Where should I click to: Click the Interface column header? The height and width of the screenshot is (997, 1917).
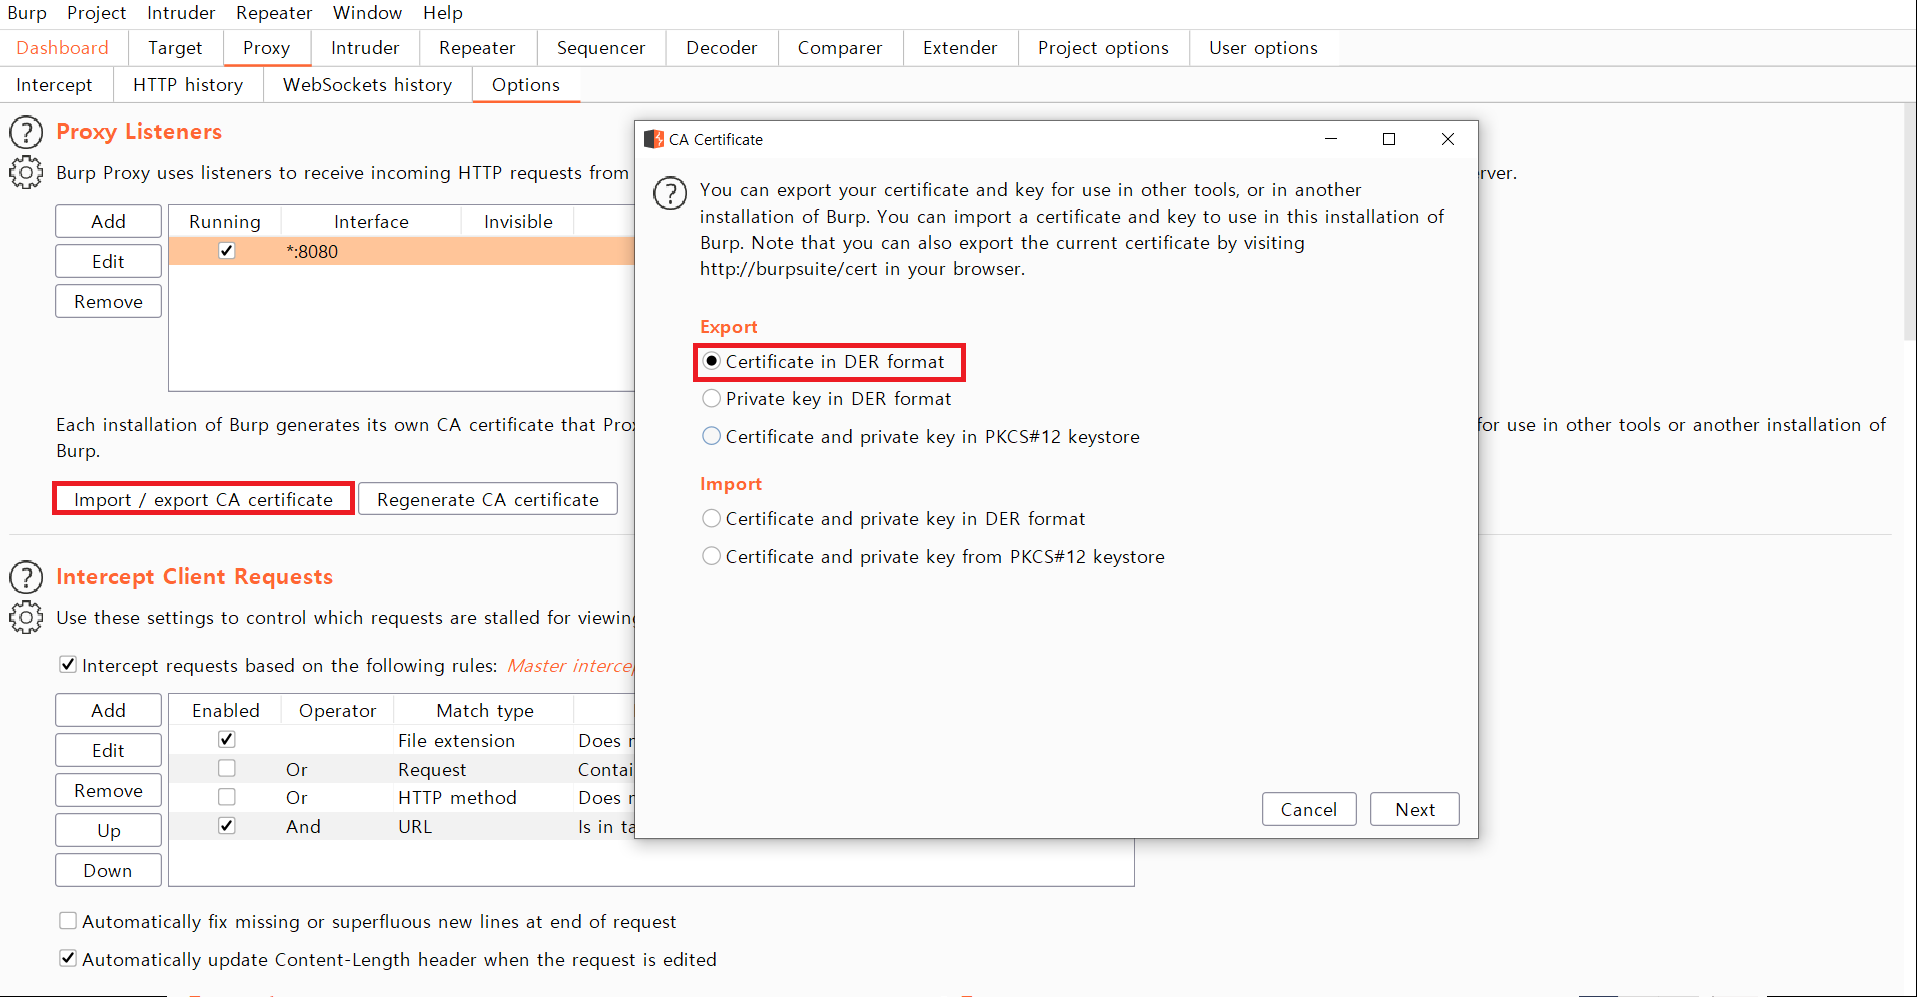[371, 221]
